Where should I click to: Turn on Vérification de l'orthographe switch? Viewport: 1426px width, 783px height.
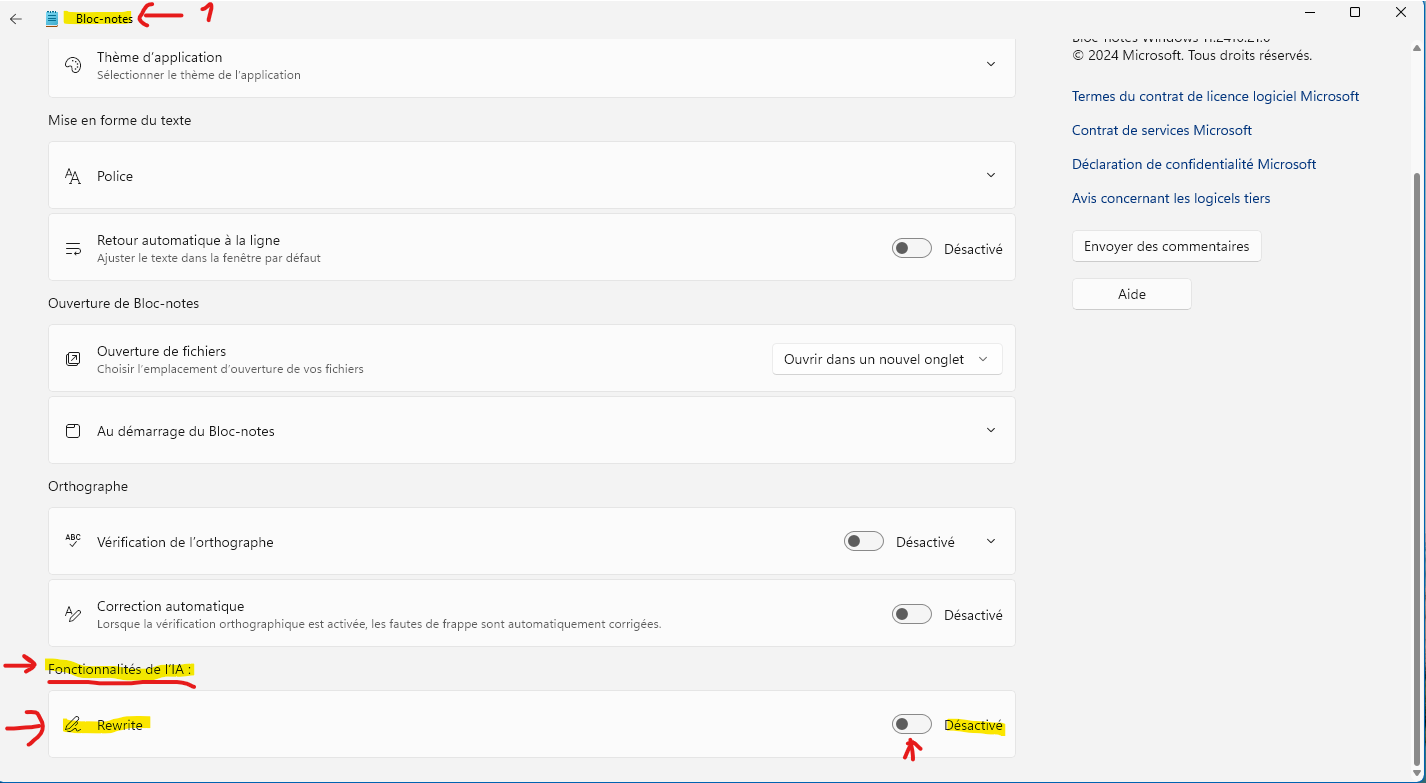point(864,542)
